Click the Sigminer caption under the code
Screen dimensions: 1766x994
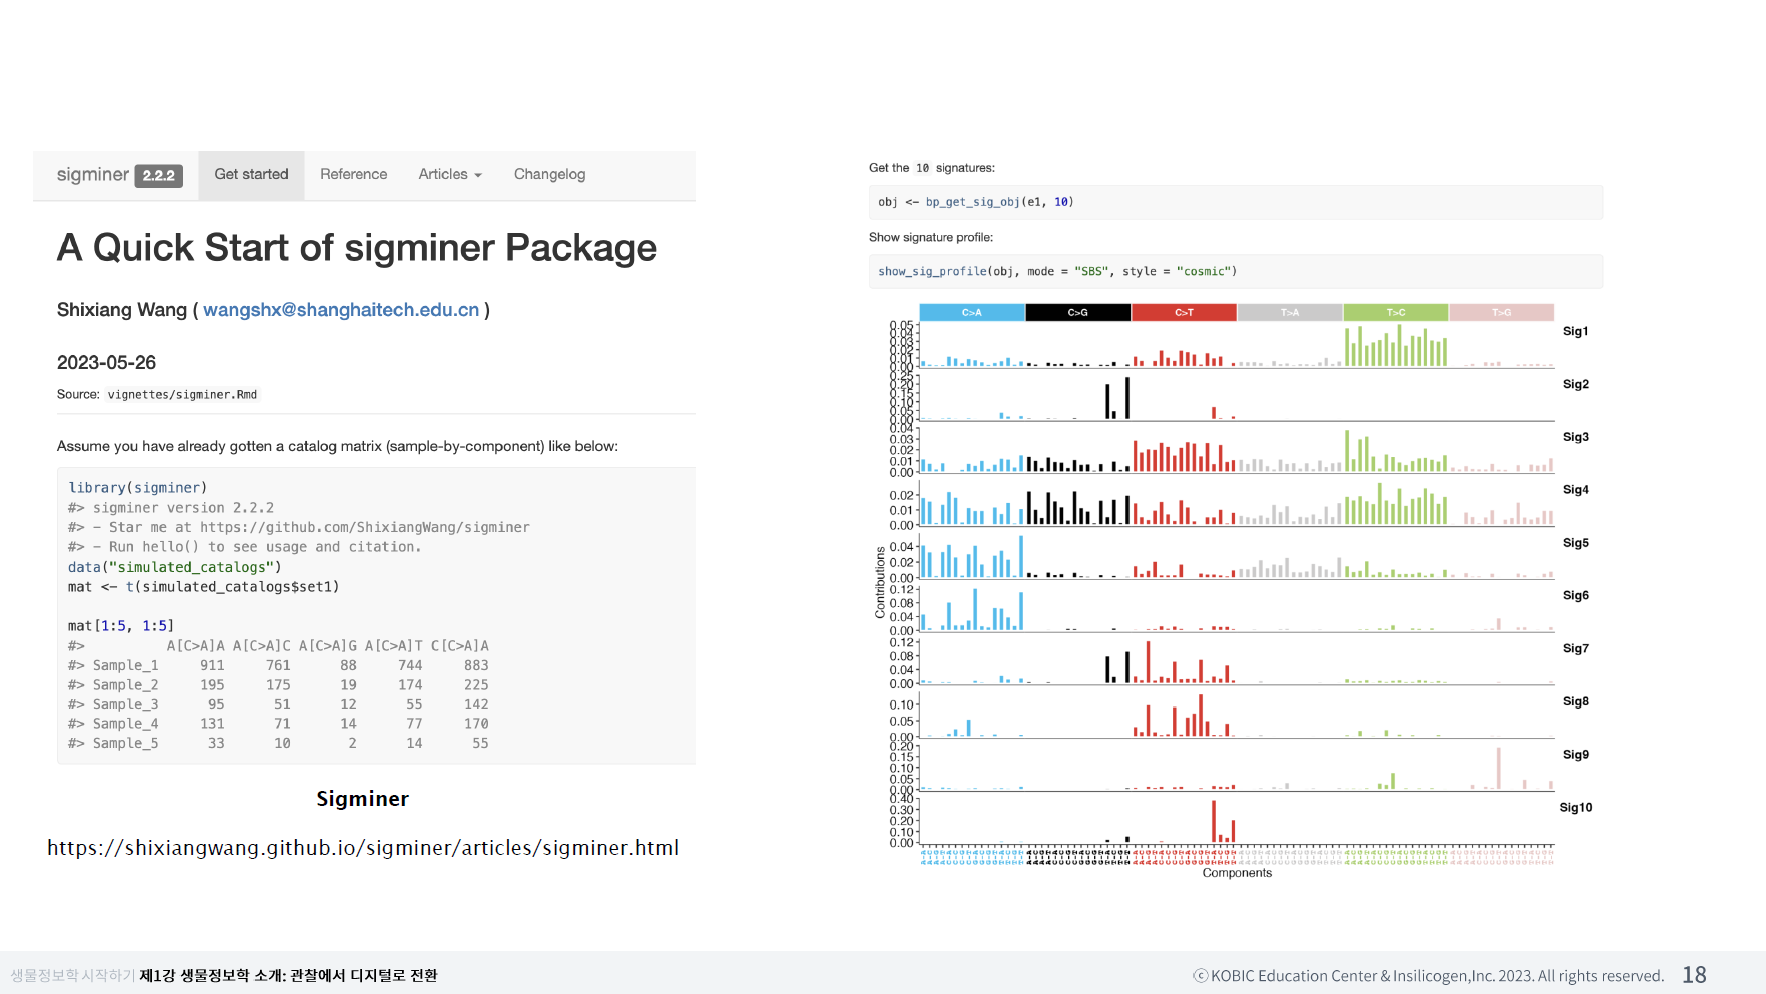tap(362, 799)
